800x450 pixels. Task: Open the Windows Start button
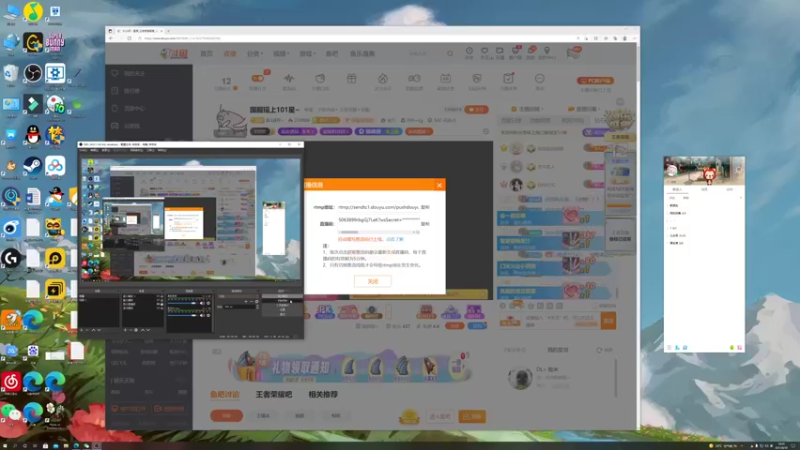(x=5, y=445)
